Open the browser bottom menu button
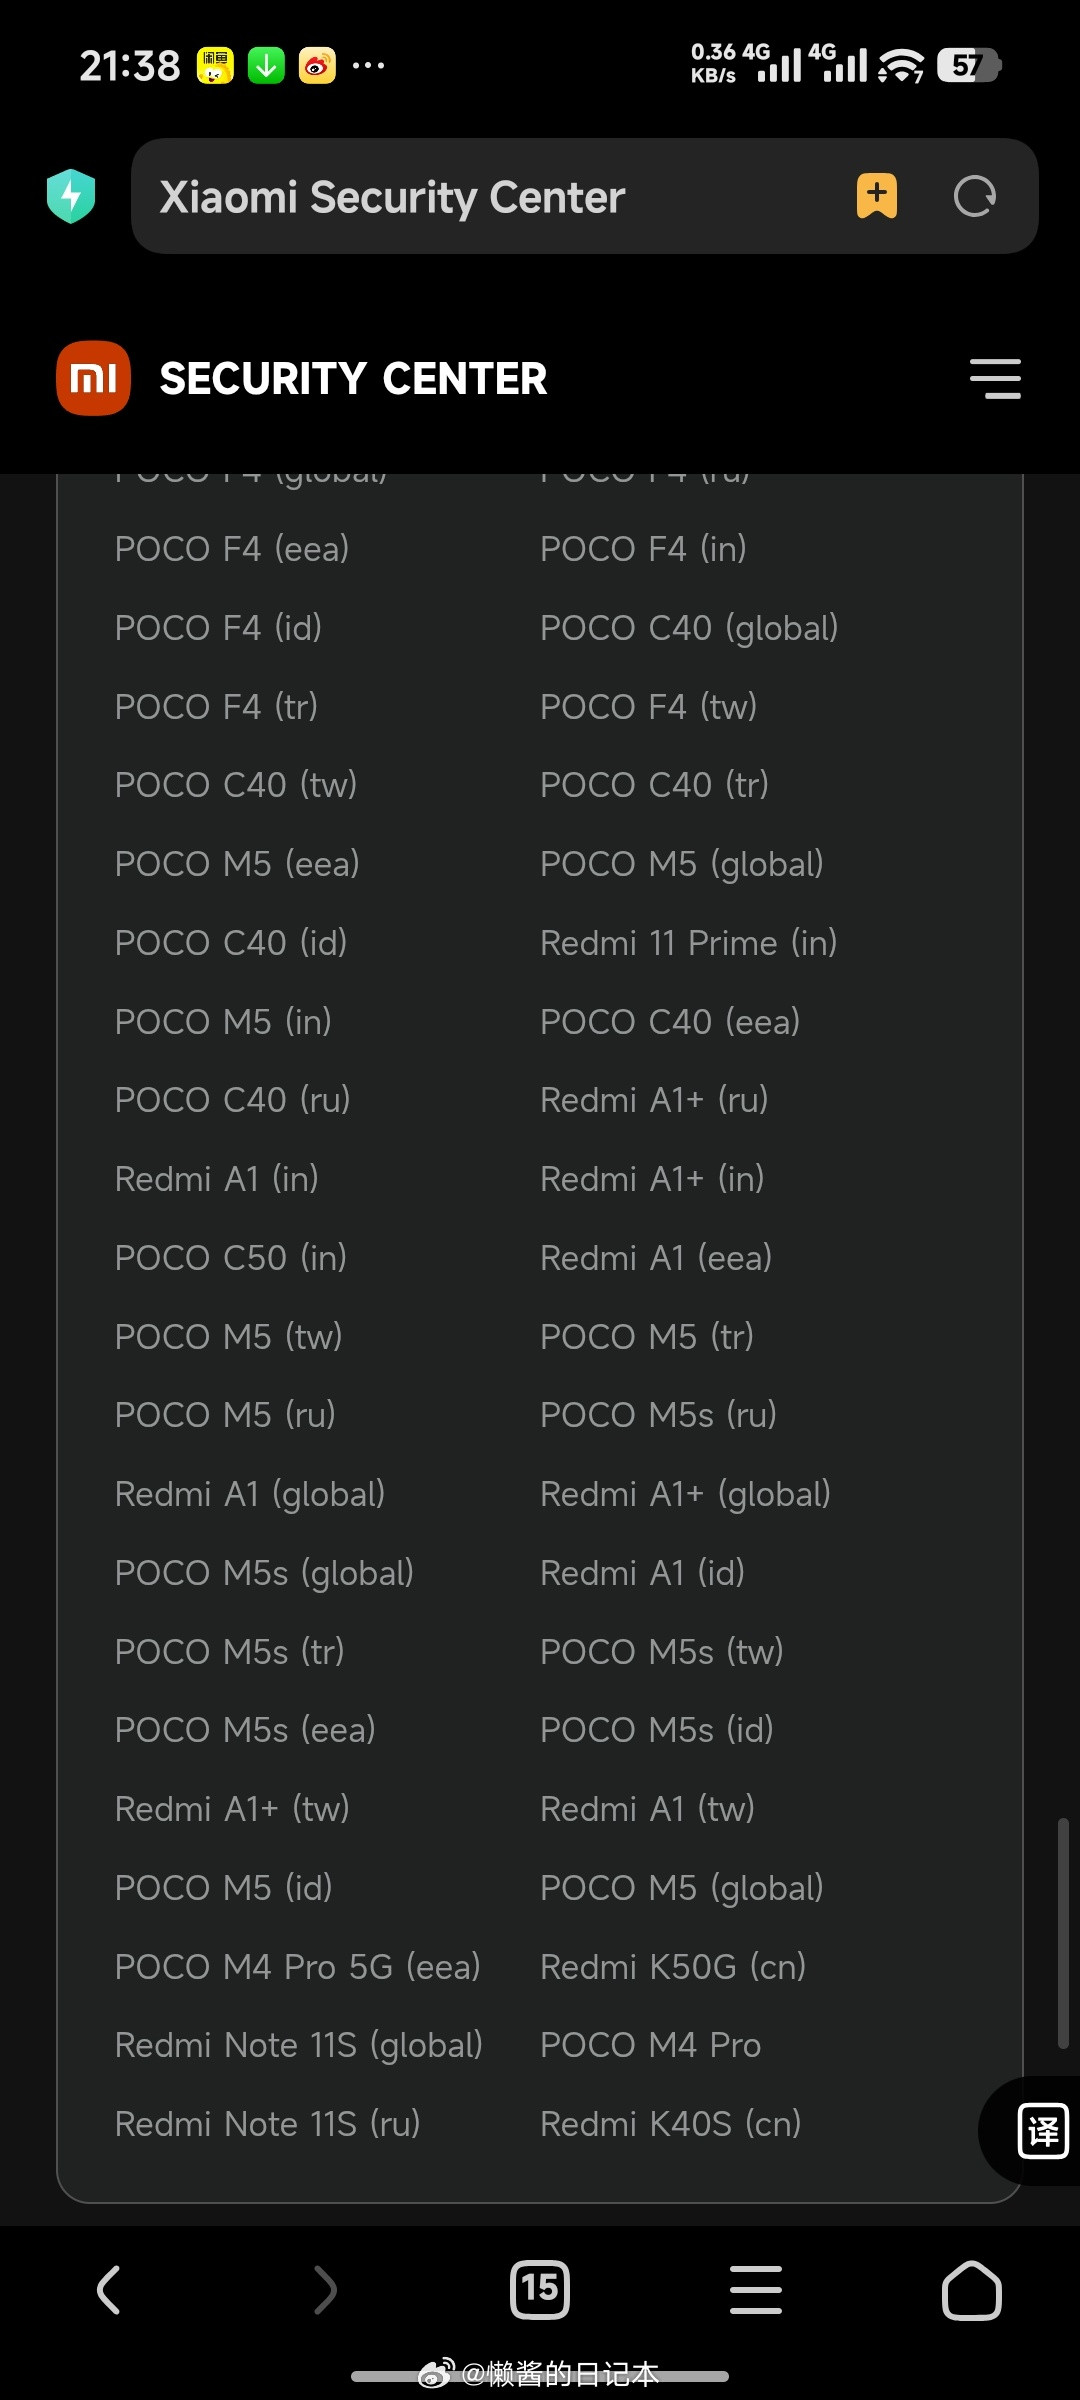This screenshot has height=2400, width=1080. (x=756, y=2289)
